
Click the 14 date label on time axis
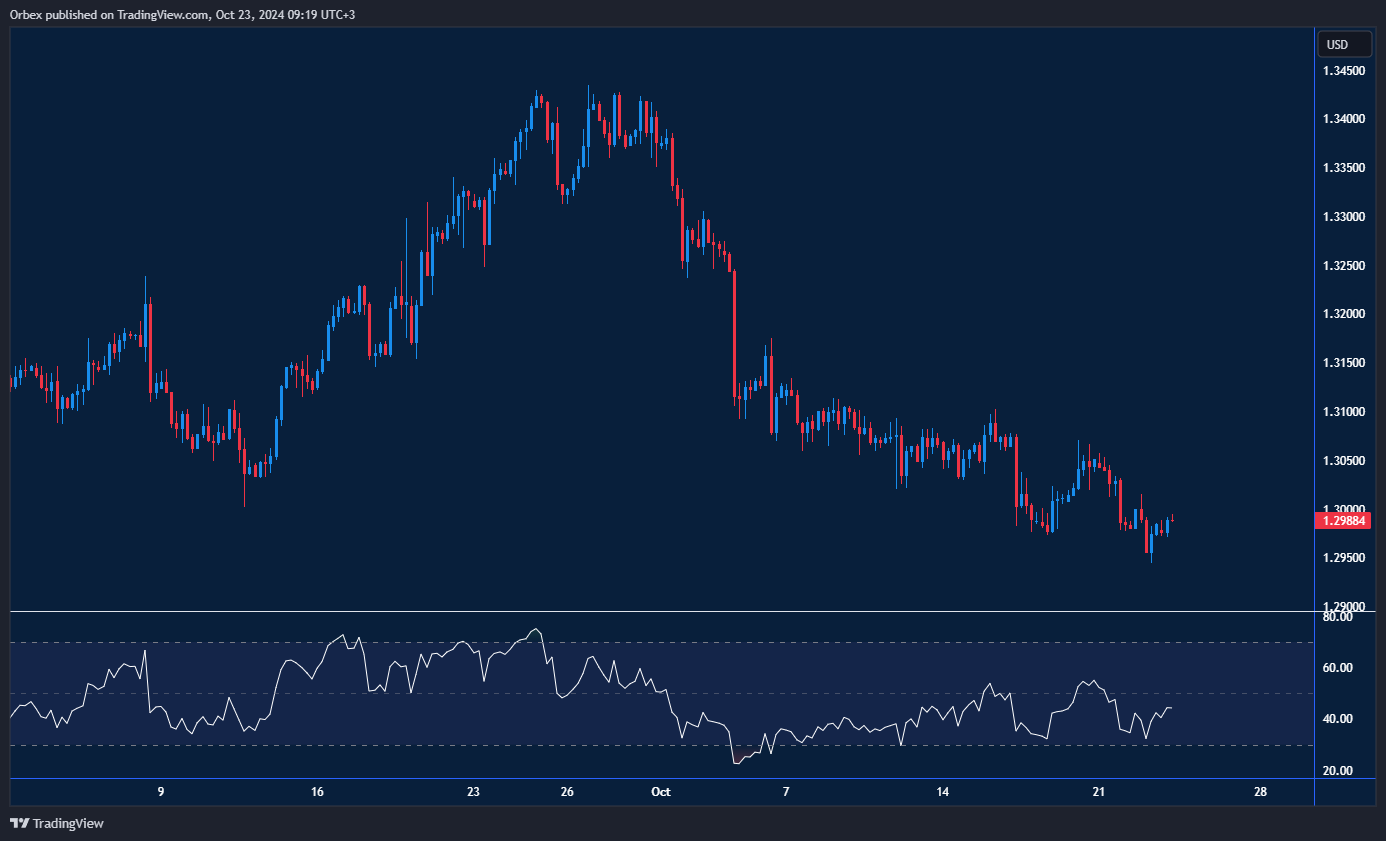click(942, 792)
